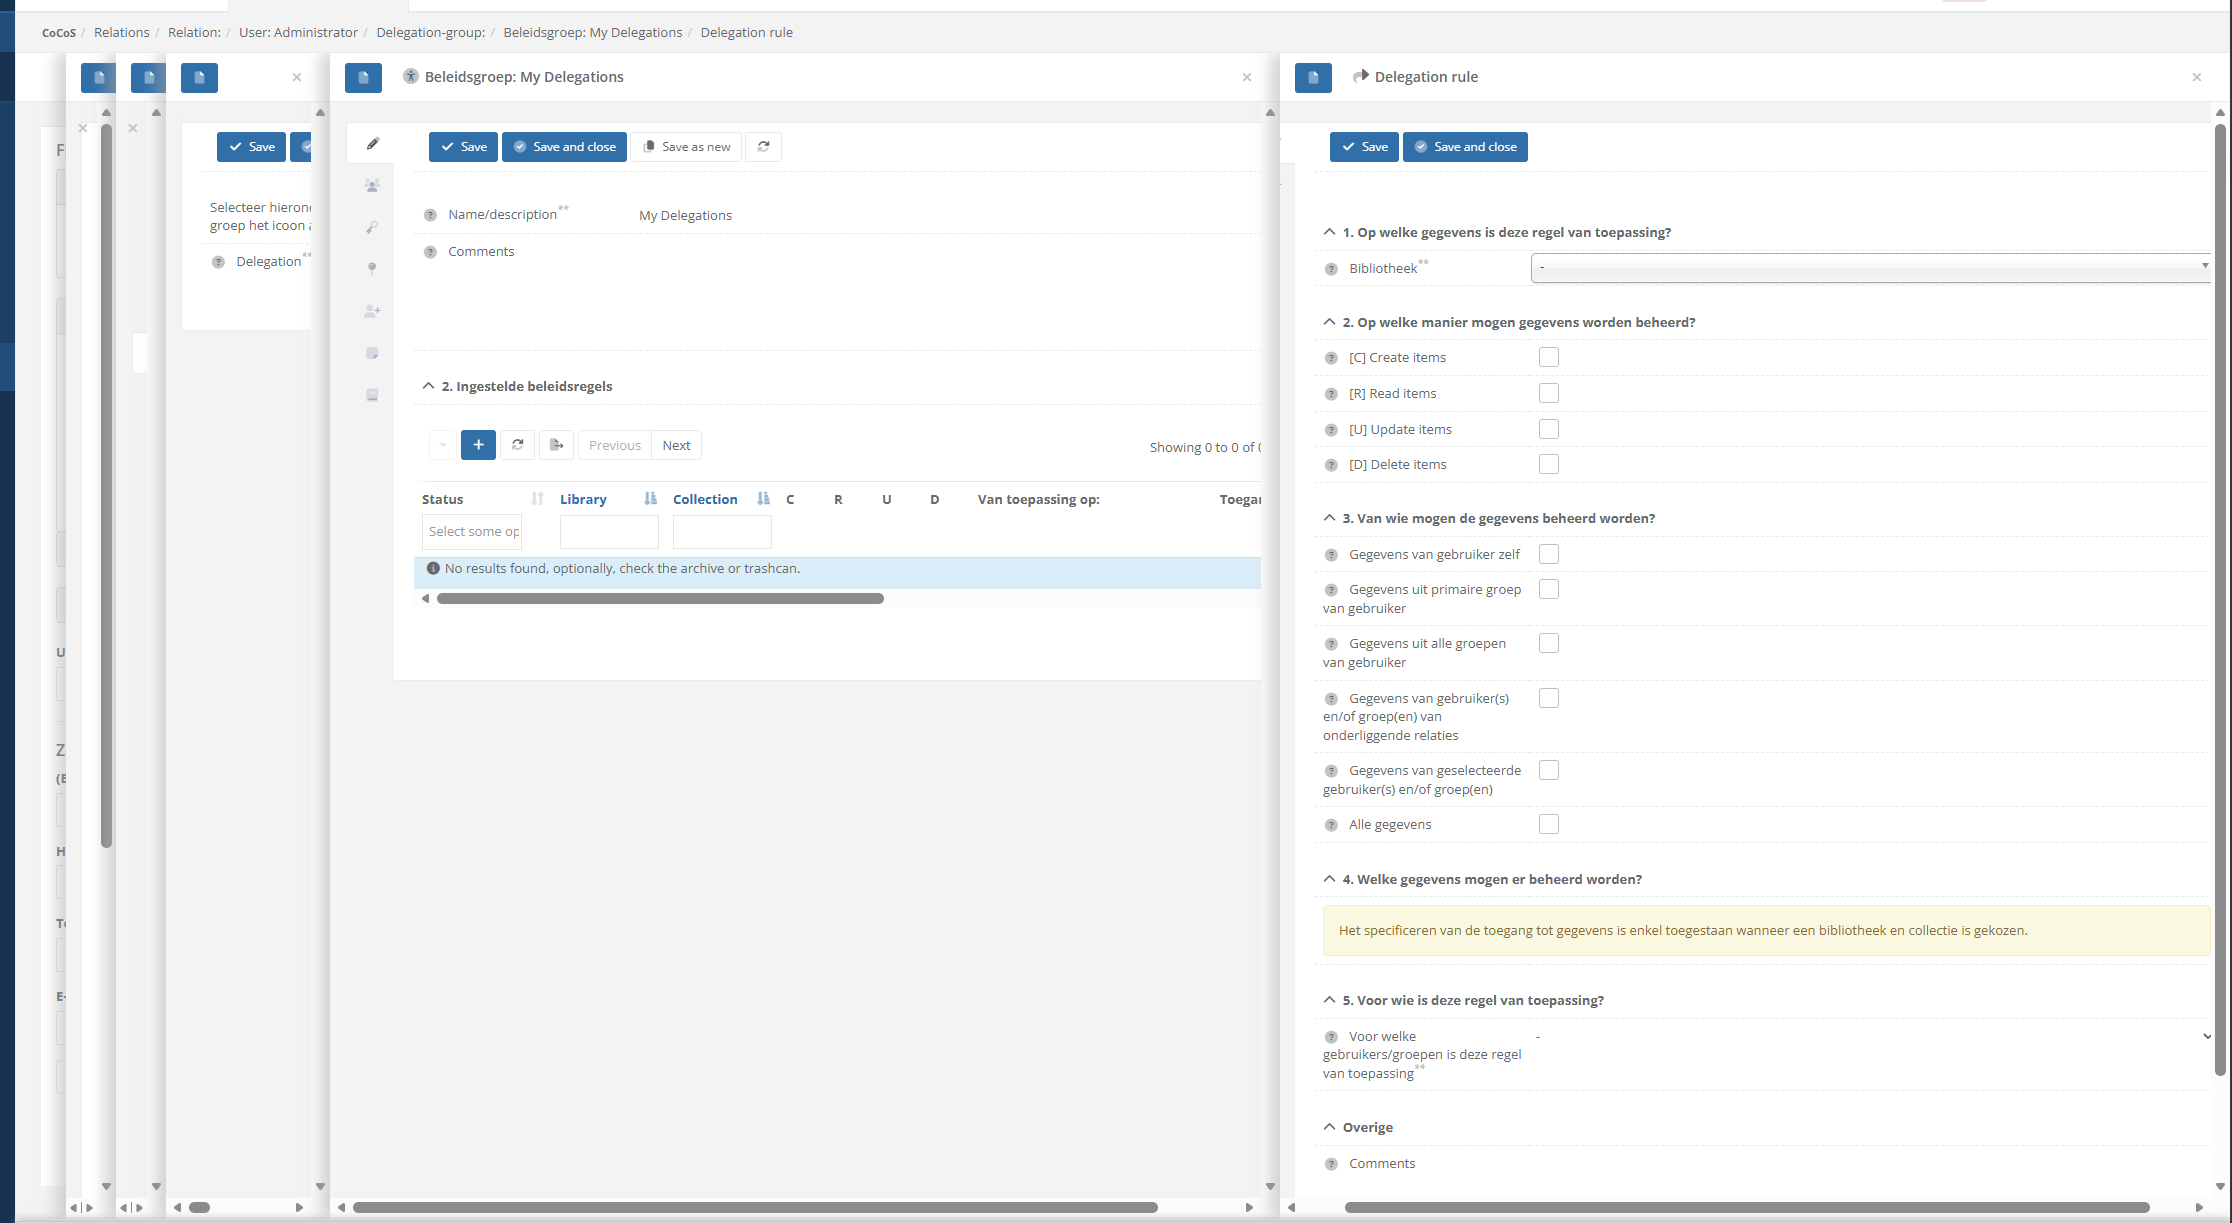Open the sticky note icon tab in sidebar
This screenshot has height=1223, width=2232.
[372, 353]
